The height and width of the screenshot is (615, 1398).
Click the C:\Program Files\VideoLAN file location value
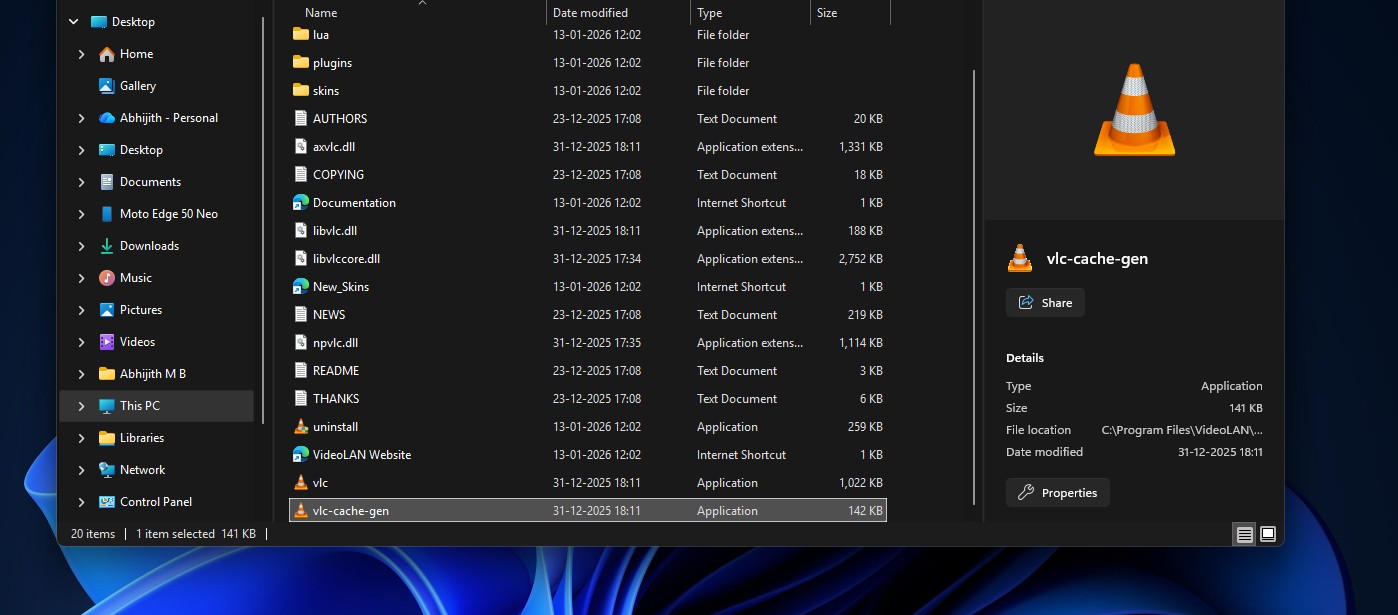[x=1182, y=430]
